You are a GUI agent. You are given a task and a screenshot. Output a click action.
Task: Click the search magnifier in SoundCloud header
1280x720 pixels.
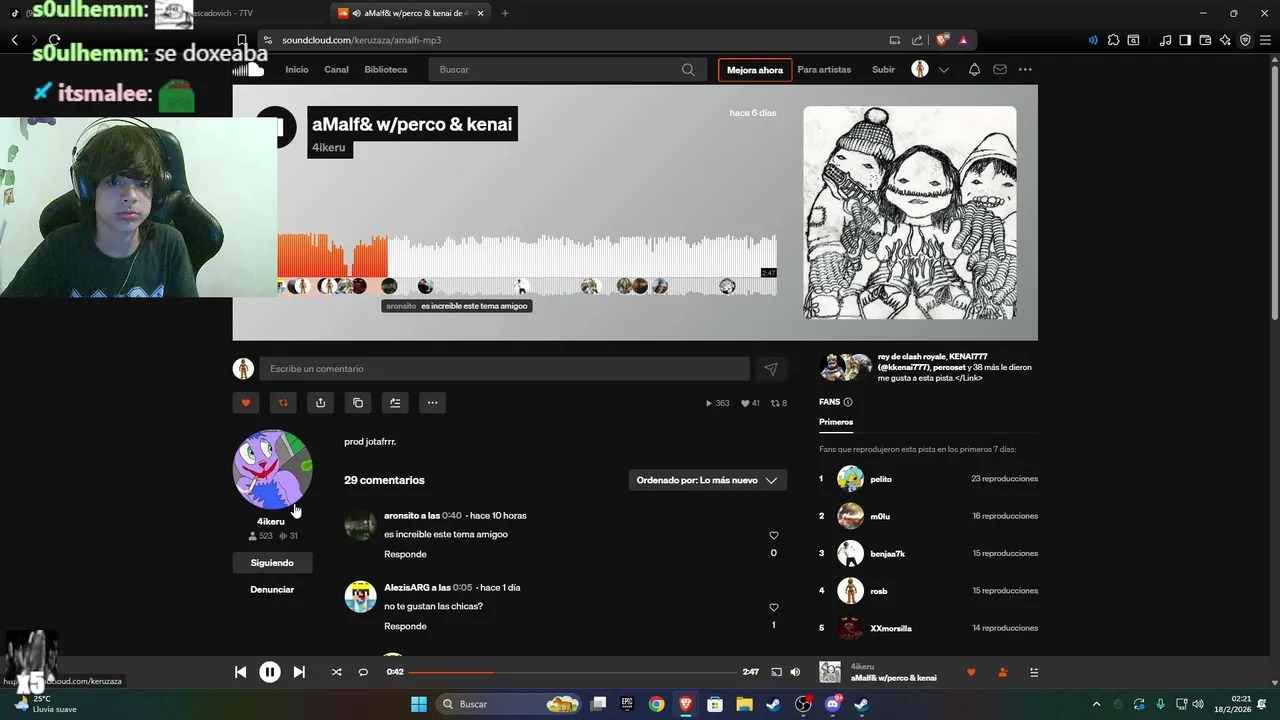click(688, 70)
